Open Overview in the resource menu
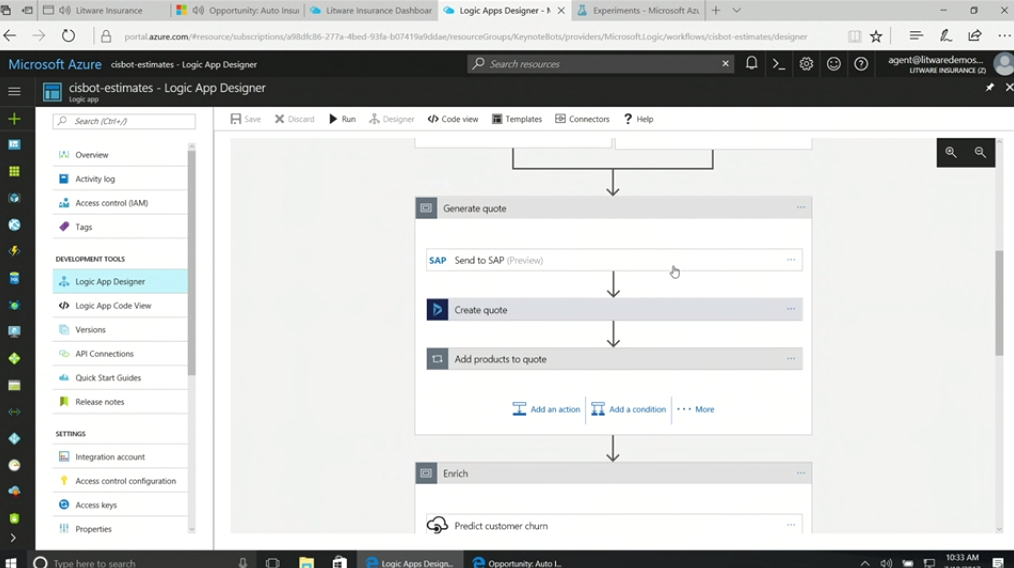This screenshot has width=1014, height=568. tap(120, 155)
